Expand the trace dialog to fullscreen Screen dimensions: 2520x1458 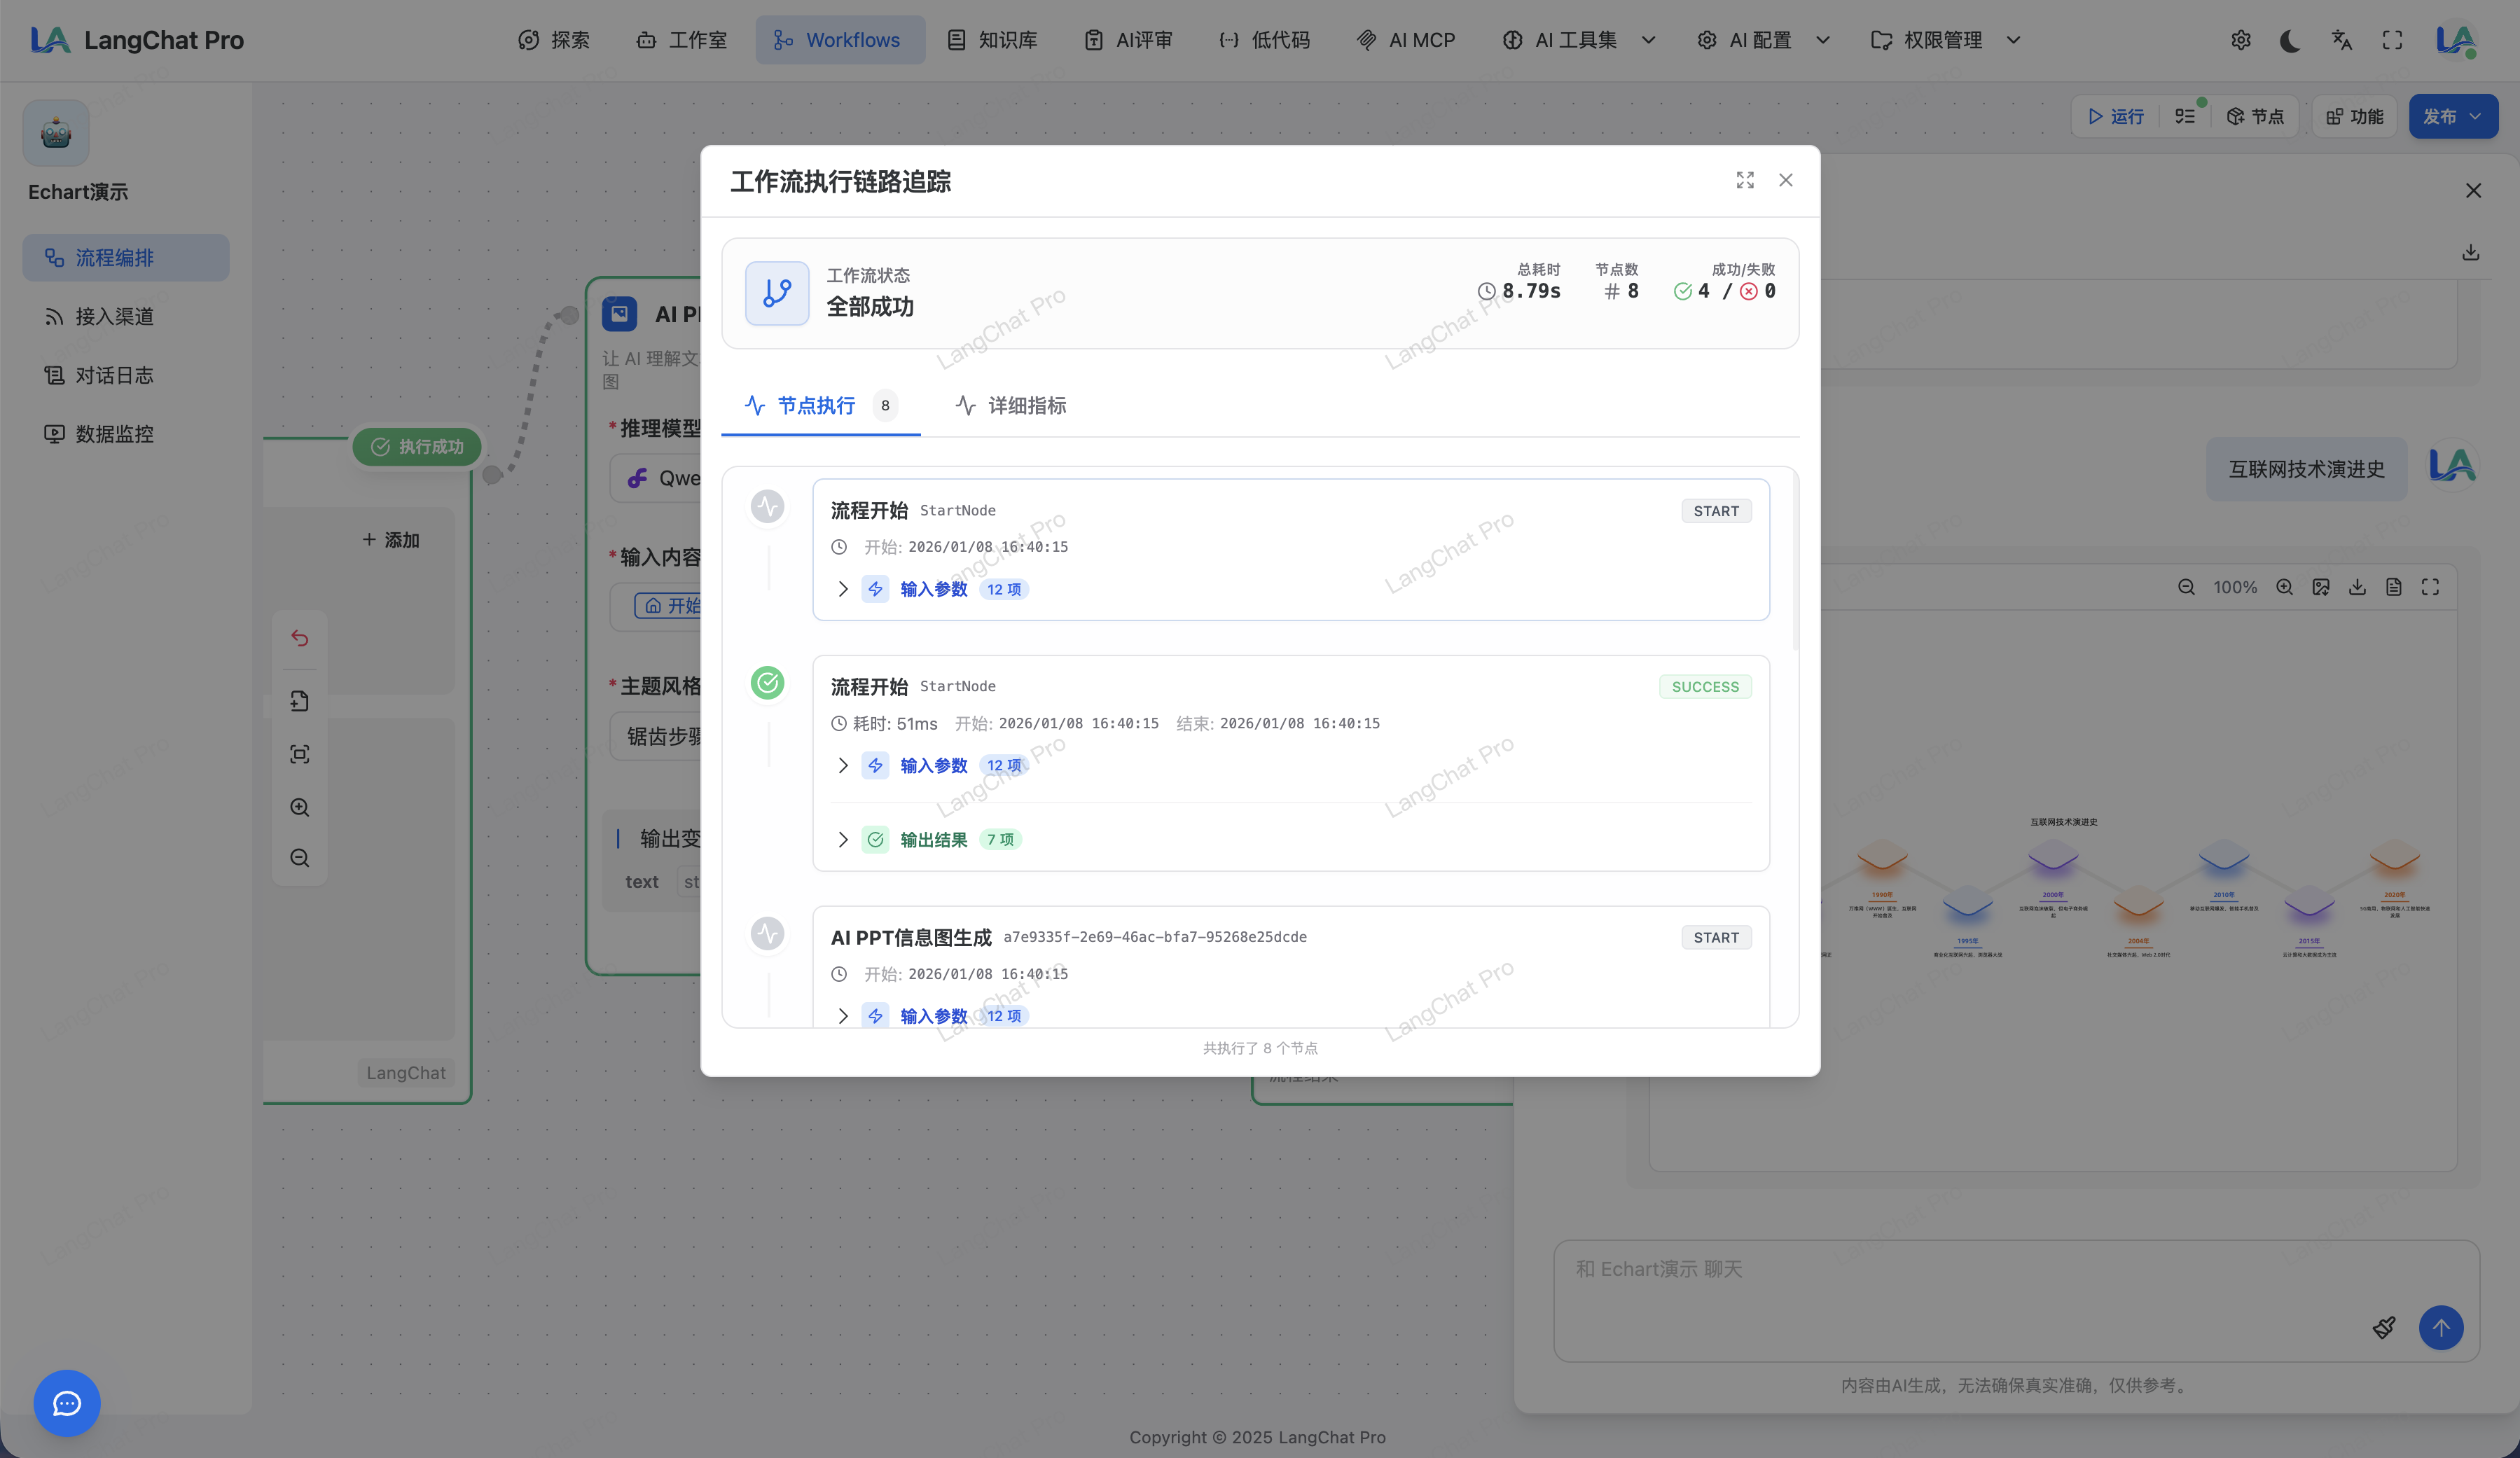pos(1745,180)
